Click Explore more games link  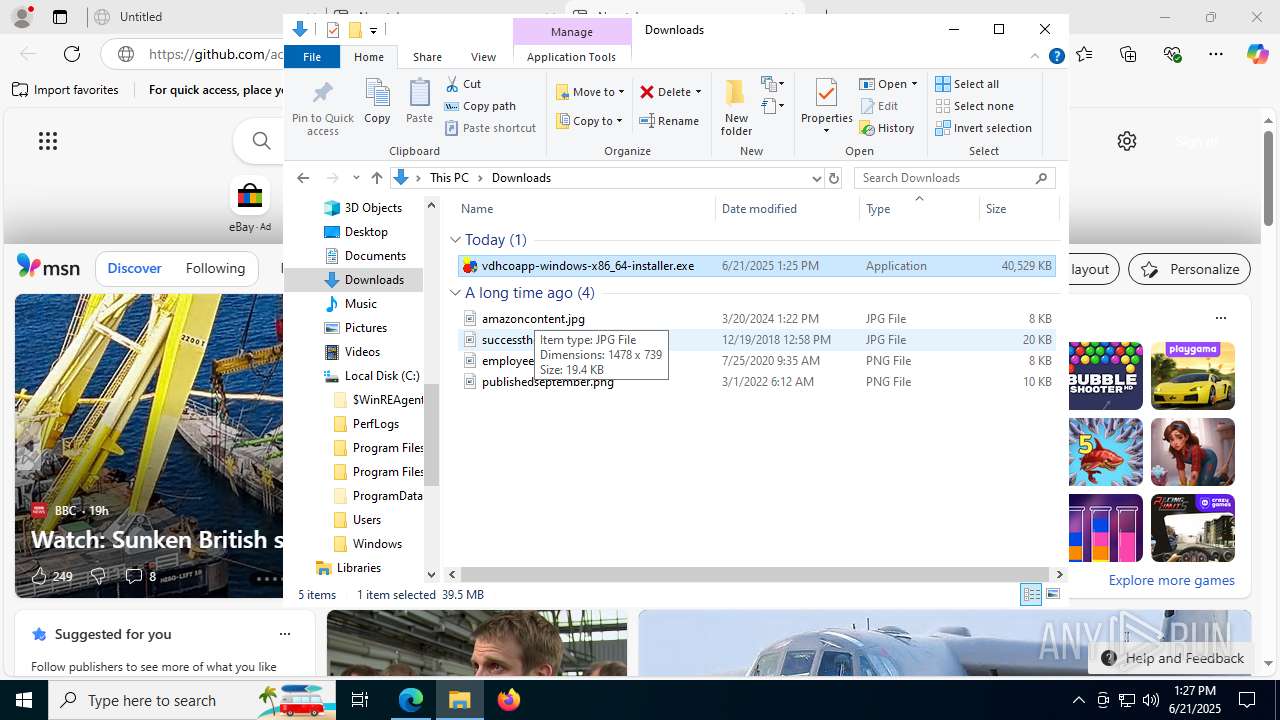point(1171,580)
